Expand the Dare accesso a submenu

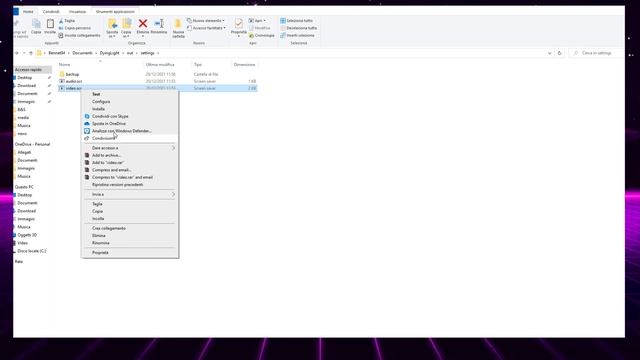tap(130, 148)
